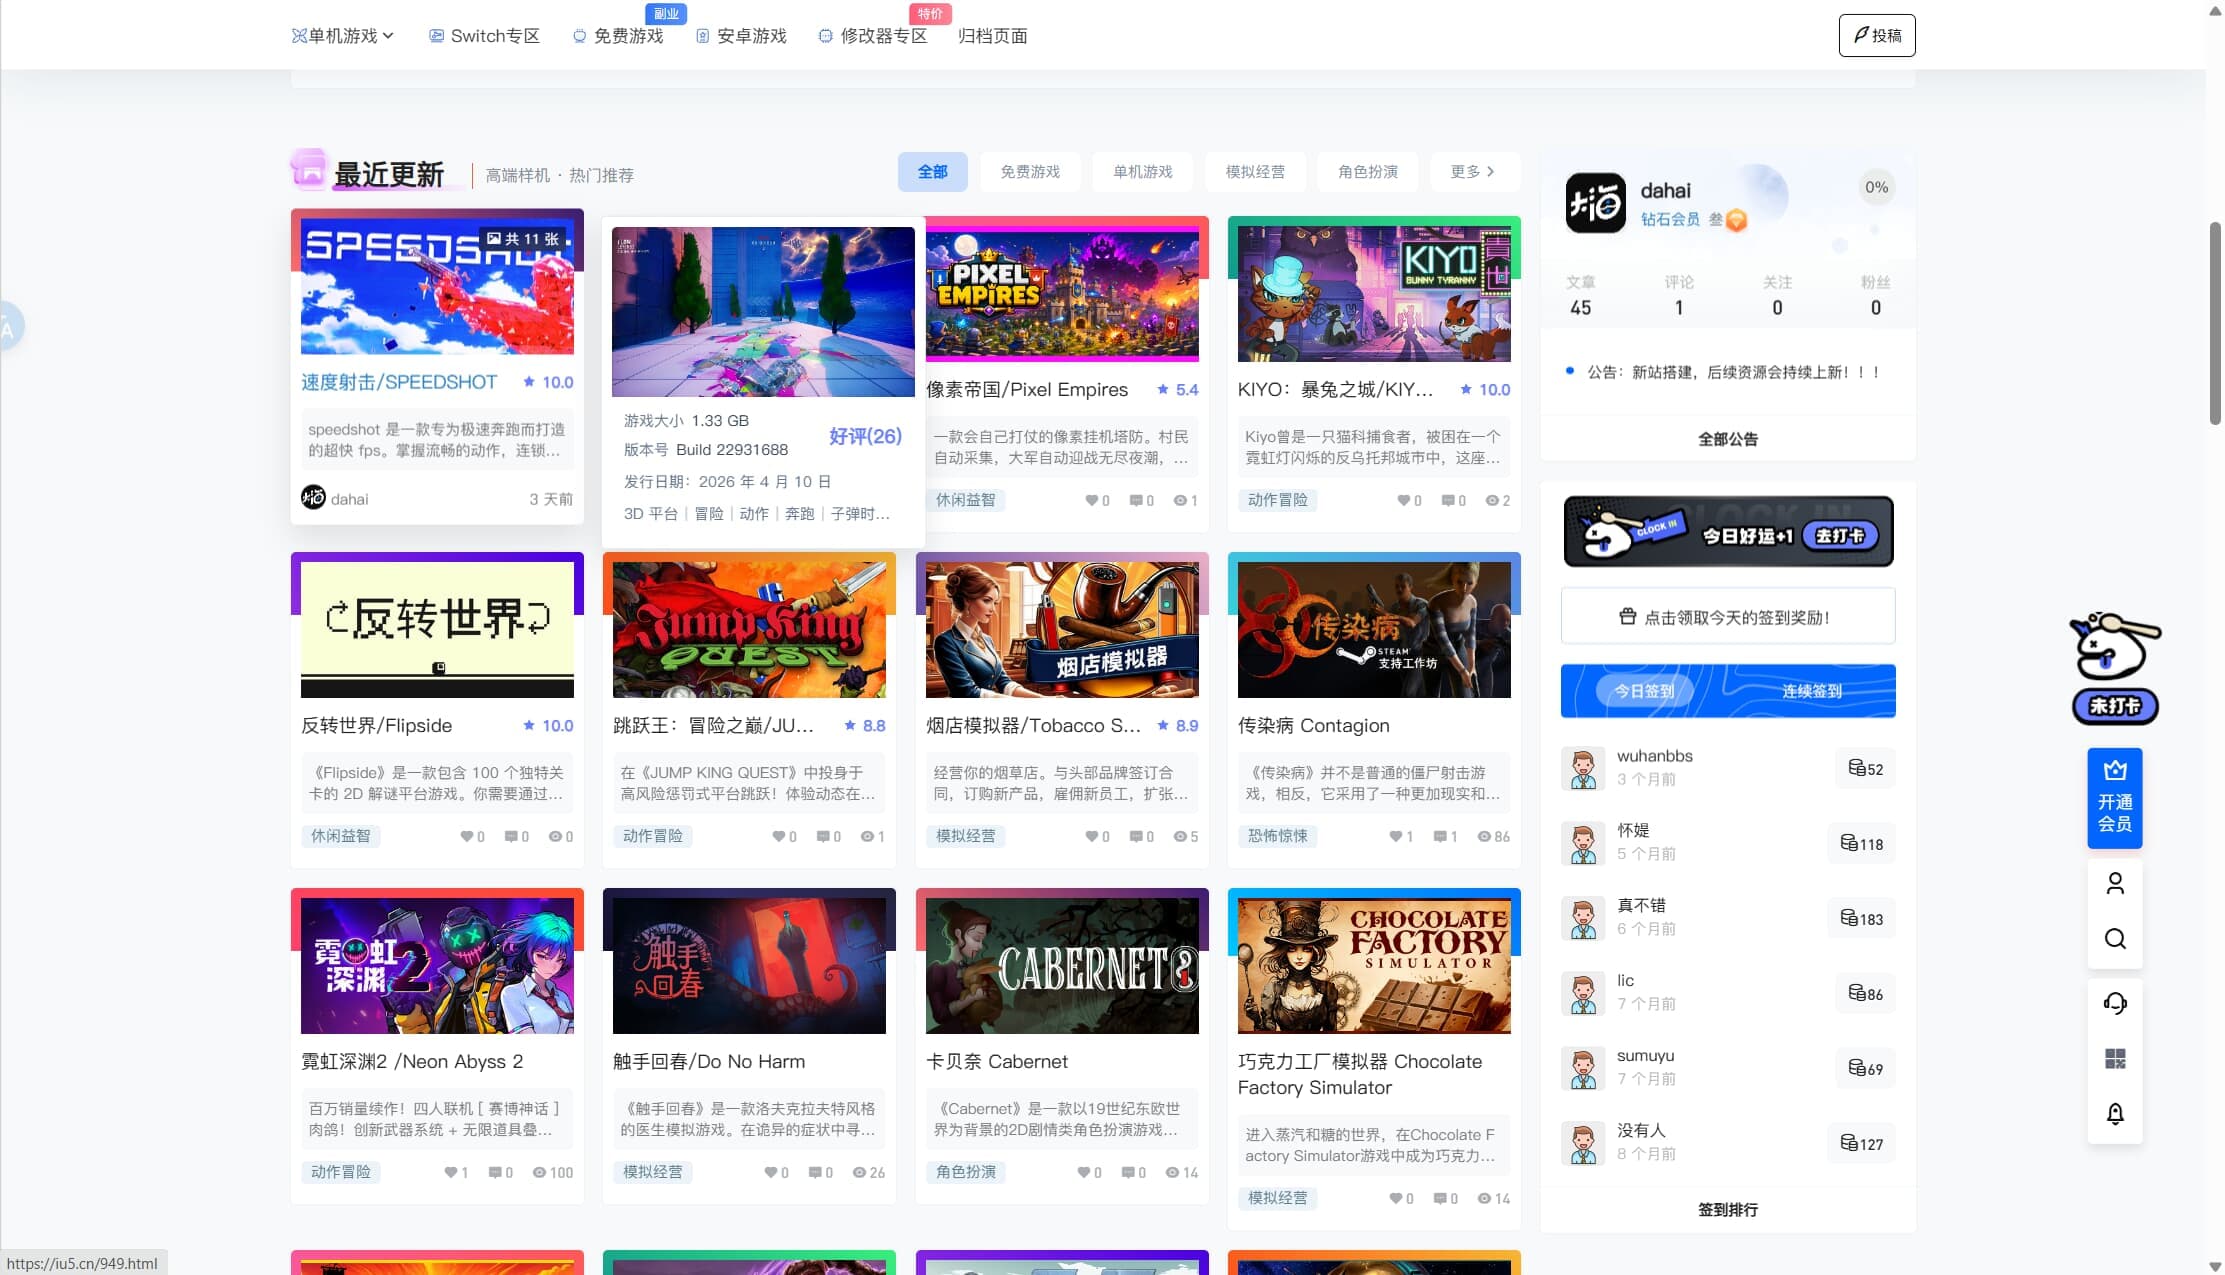
Task: Open the Pixel Empires thumbnail image
Action: [1062, 293]
